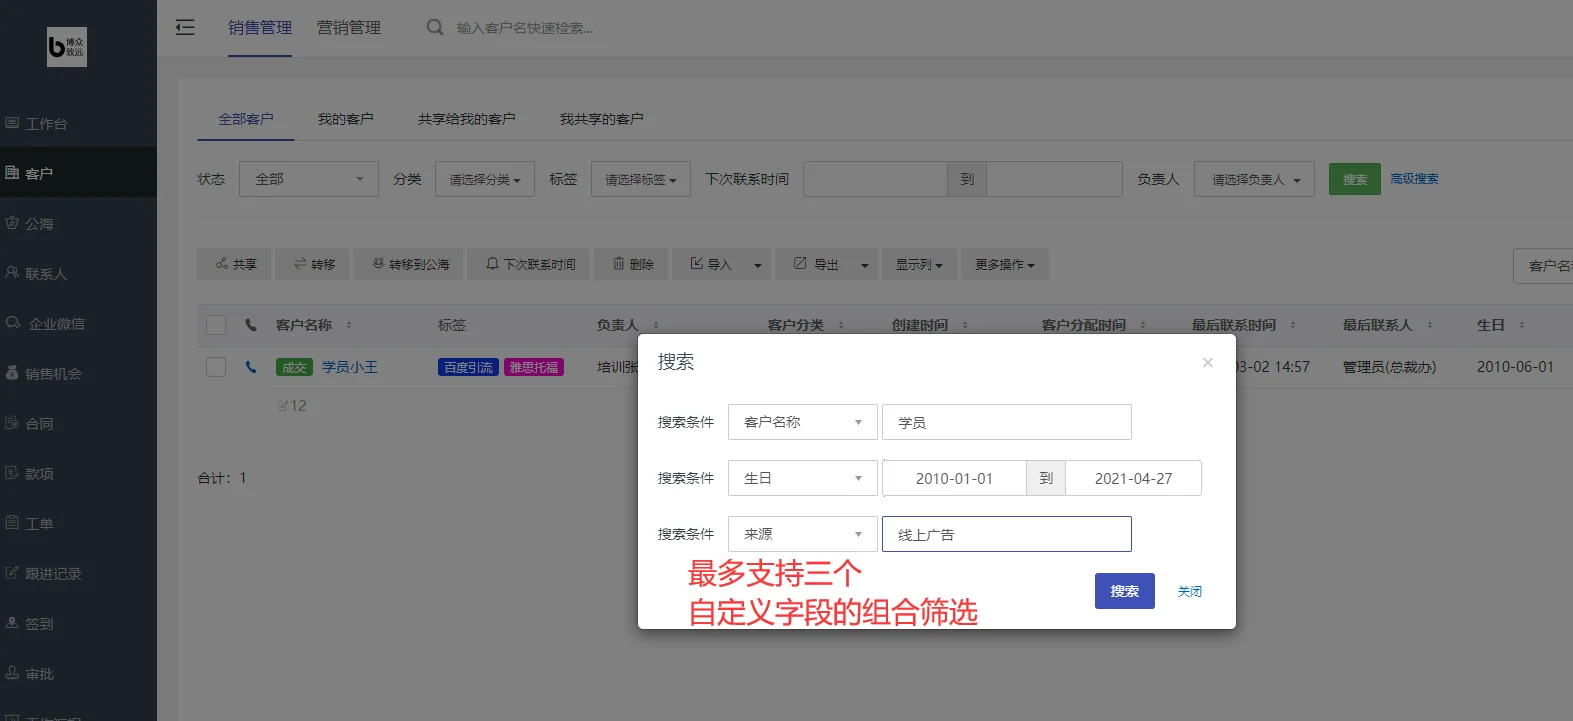Click the edit count icon showing 12

tap(292, 406)
